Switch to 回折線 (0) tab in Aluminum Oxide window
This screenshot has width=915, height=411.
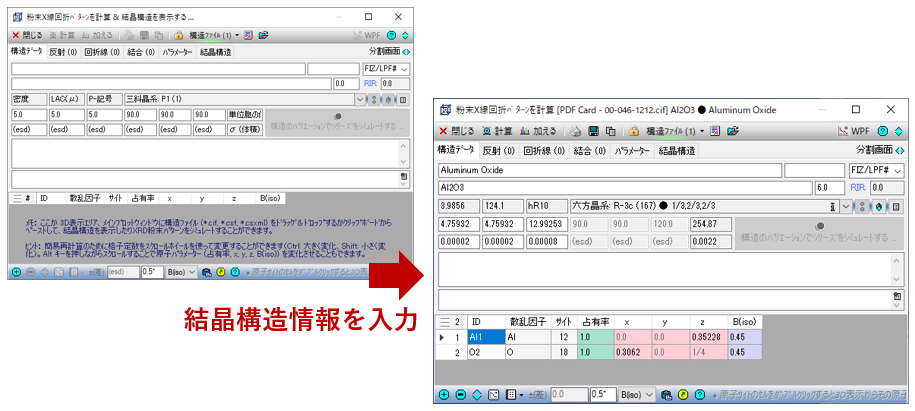(544, 151)
